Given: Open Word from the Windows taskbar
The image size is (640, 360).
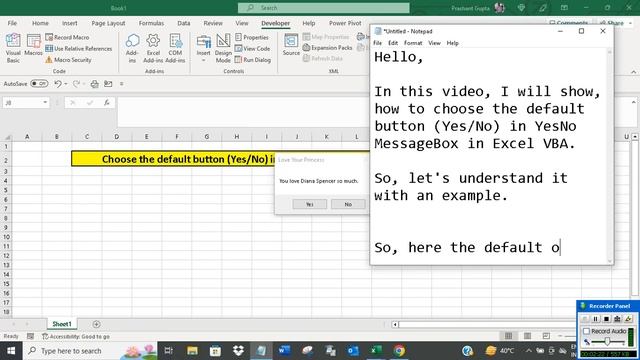Looking at the screenshot, I should (x=284, y=350).
